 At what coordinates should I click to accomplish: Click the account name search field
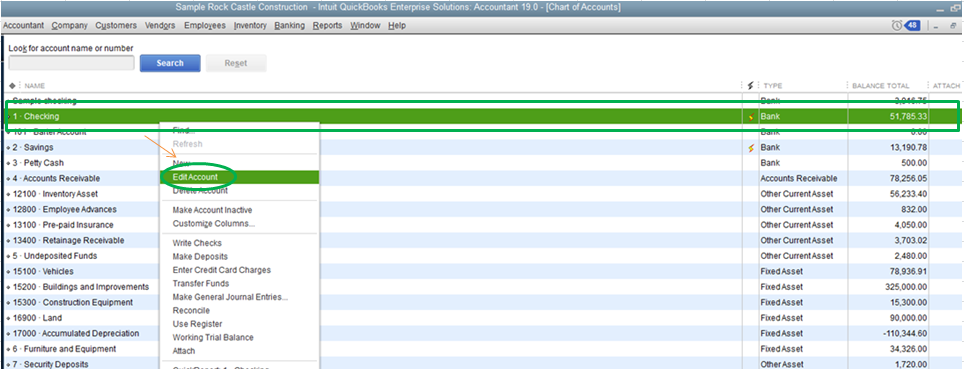tap(71, 63)
